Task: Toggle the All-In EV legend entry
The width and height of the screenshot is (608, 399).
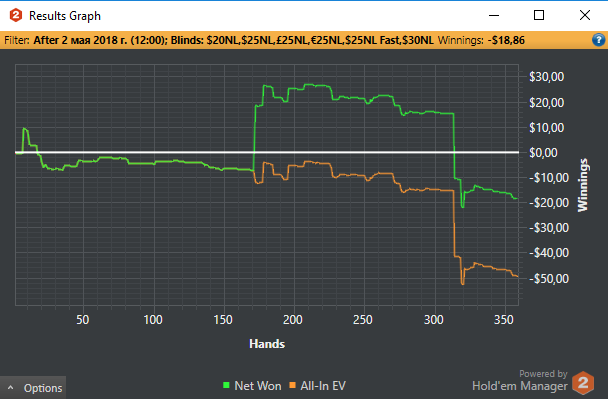Action: click(318, 386)
